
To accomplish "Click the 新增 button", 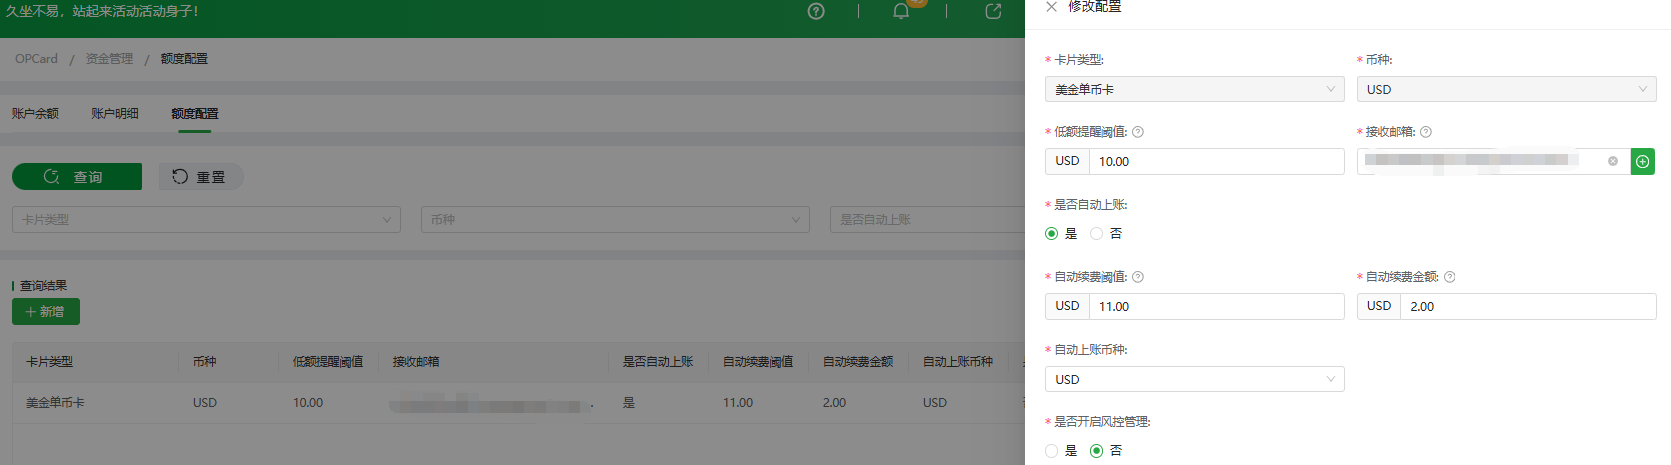I will [46, 312].
